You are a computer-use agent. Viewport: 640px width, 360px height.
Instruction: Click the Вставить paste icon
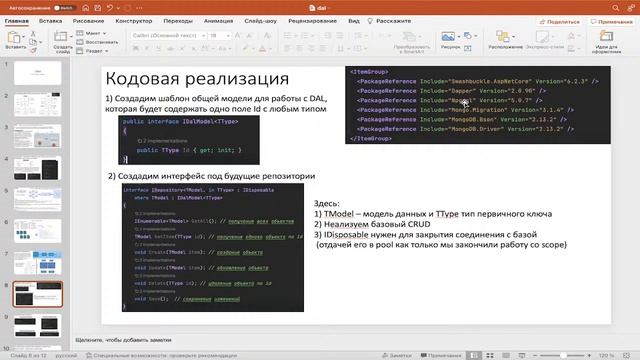(14, 38)
